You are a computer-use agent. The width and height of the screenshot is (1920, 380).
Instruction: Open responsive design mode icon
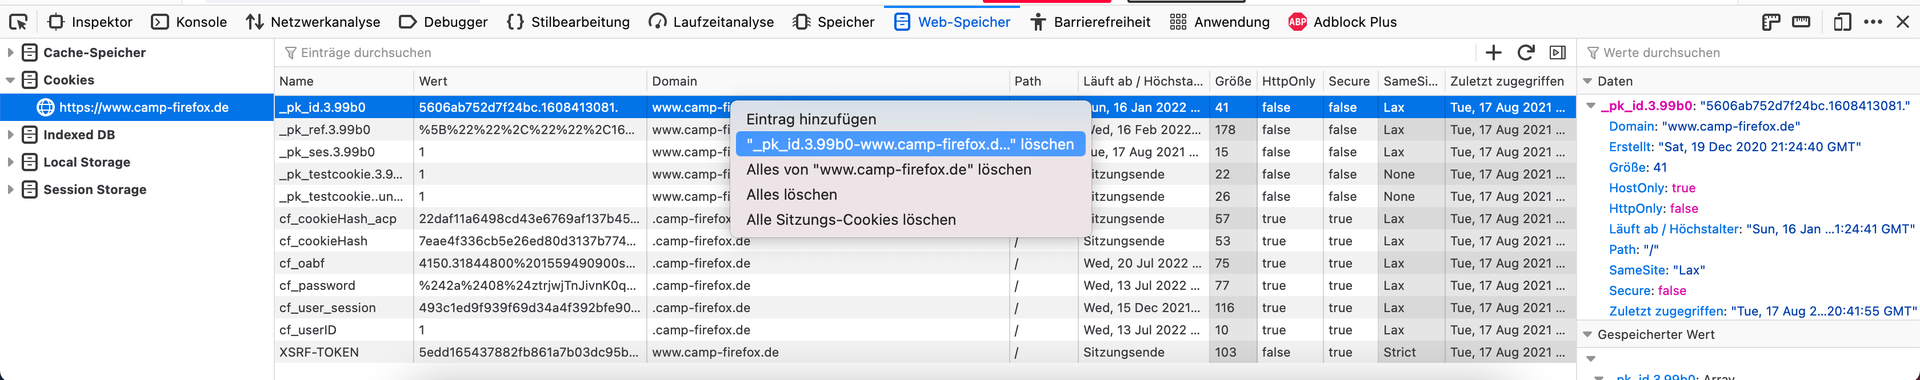click(1843, 21)
